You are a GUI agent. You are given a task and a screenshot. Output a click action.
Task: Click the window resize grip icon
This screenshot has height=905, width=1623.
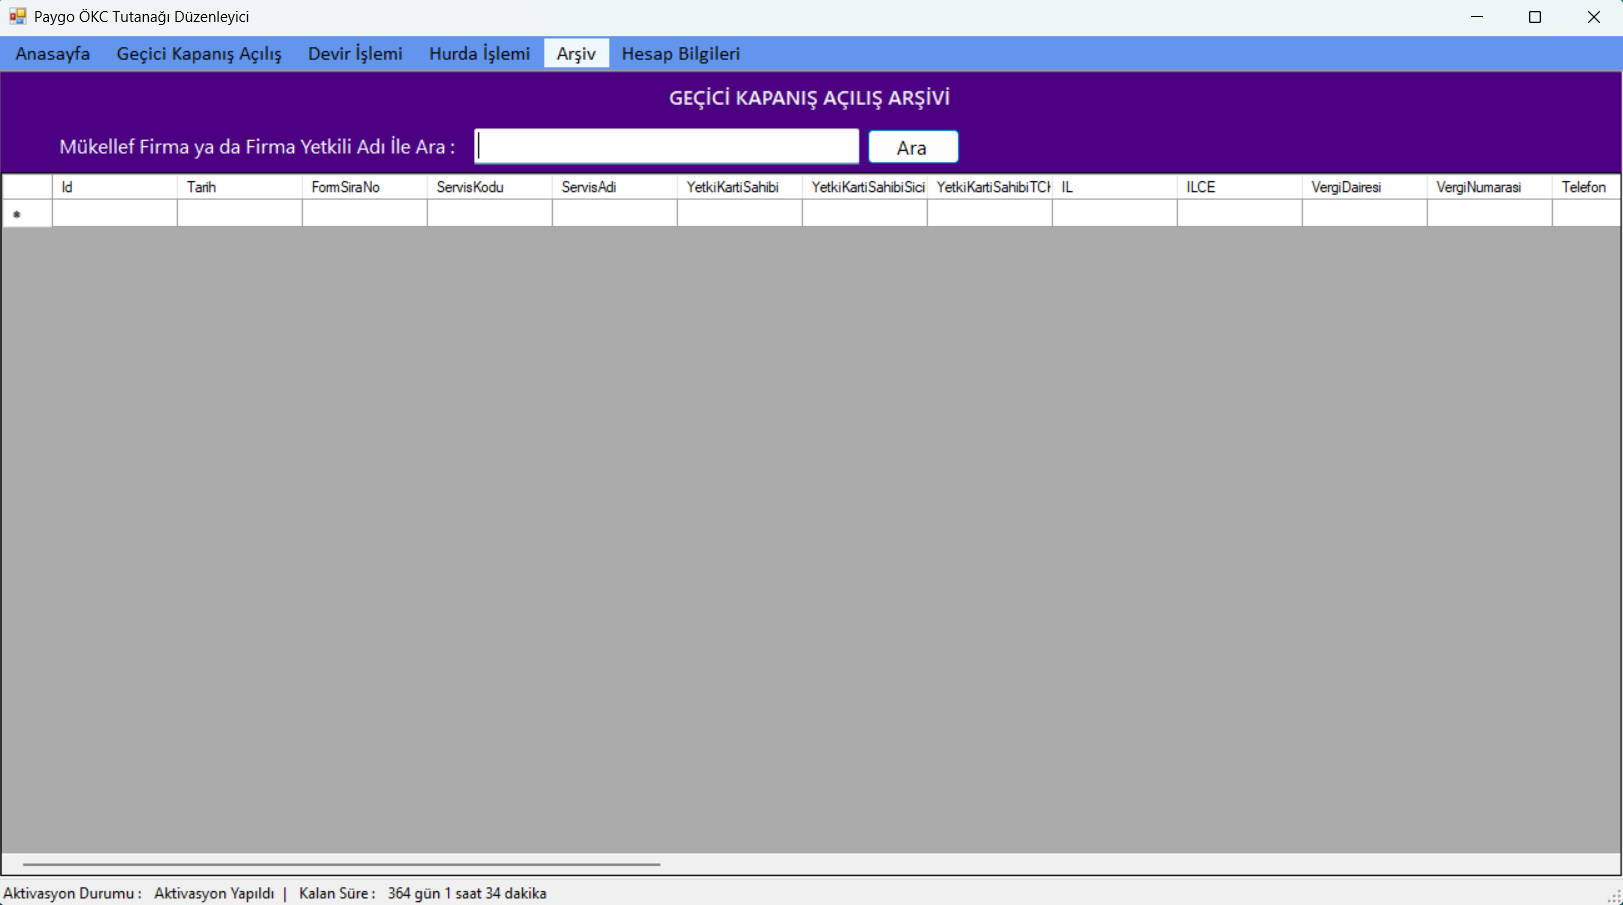click(1613, 895)
